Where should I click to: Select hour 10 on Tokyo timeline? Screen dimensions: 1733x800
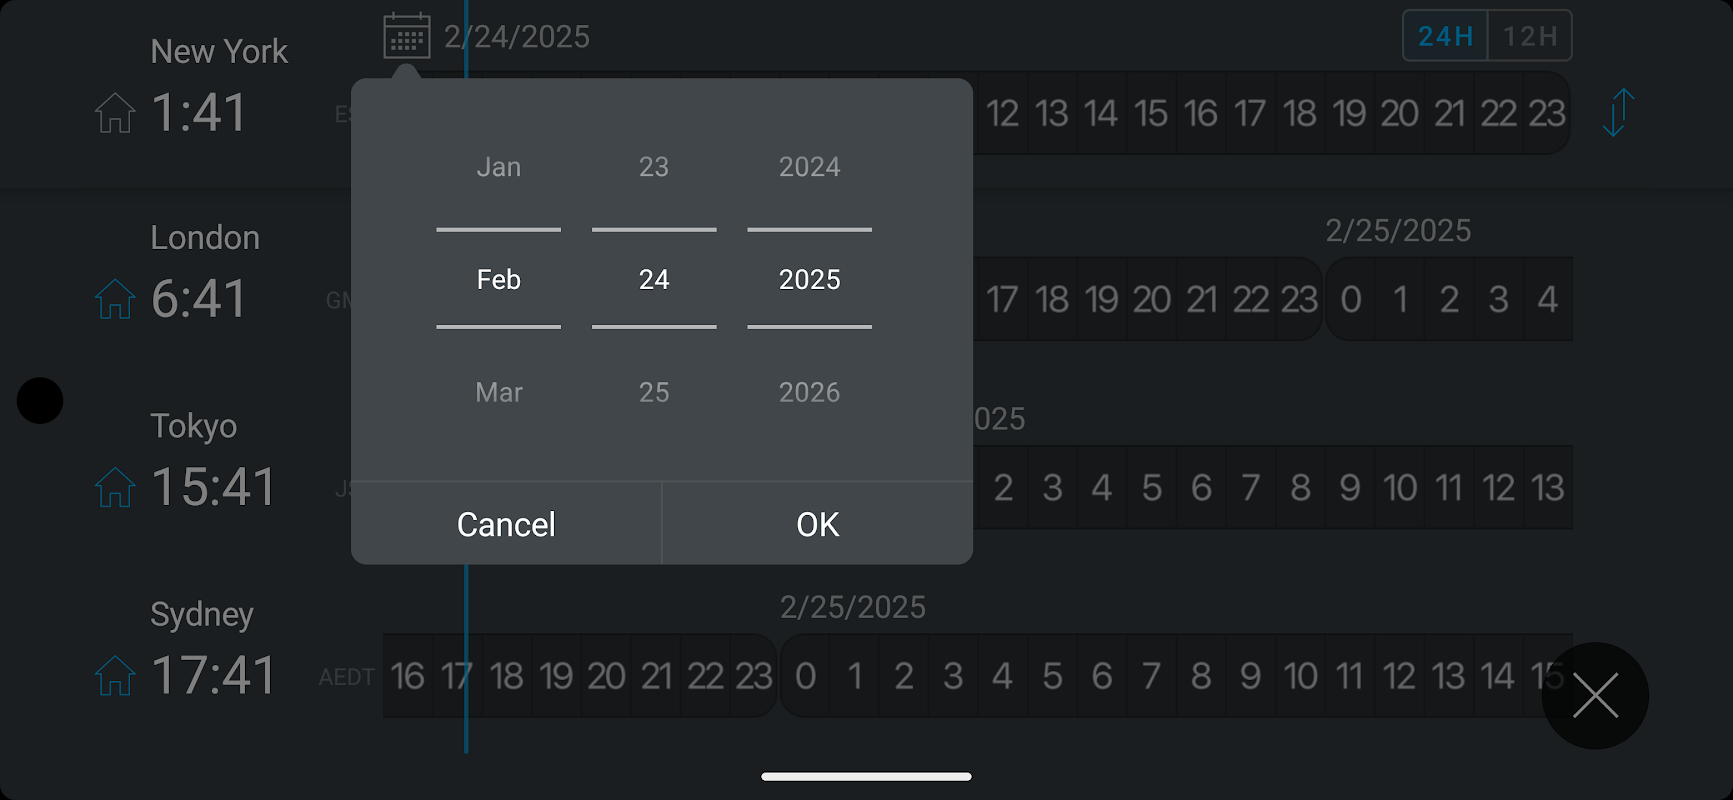[x=1399, y=488]
